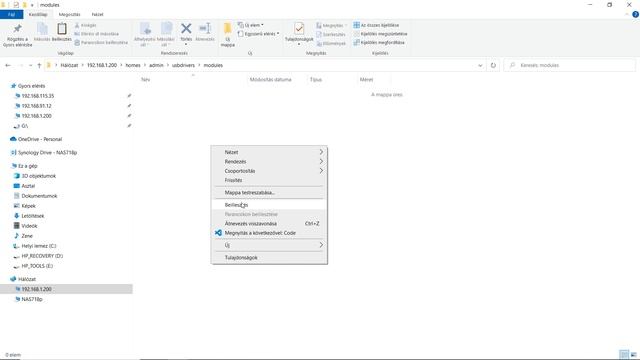
Task: Click the search box Keresés: modules
Action: (x=570, y=65)
